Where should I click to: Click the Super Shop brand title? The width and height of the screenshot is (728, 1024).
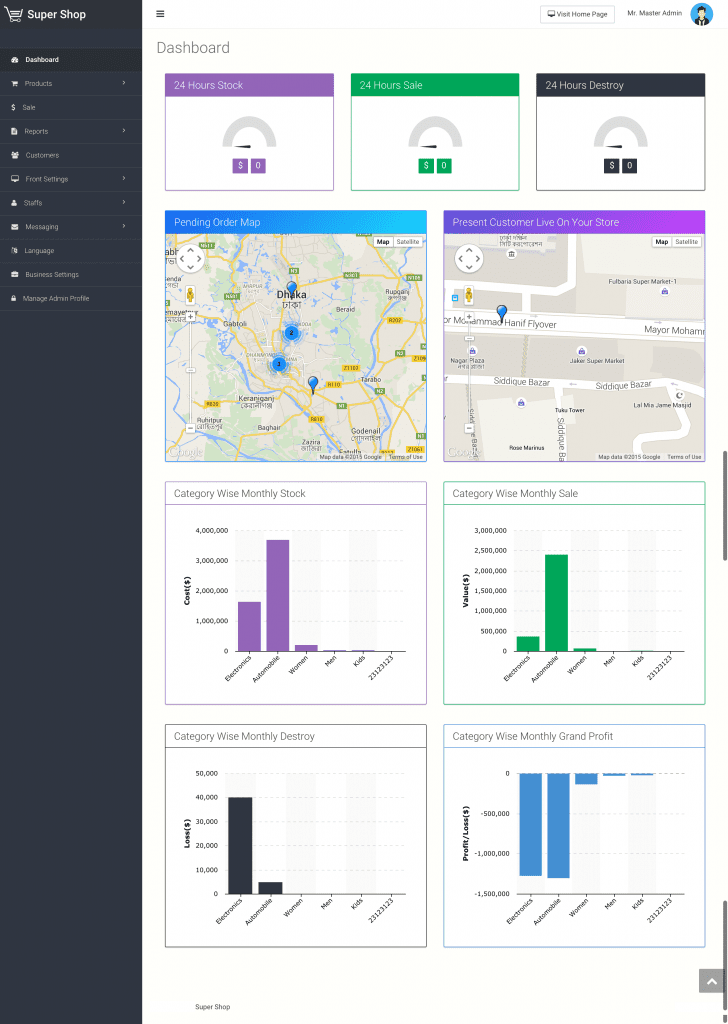(56, 14)
